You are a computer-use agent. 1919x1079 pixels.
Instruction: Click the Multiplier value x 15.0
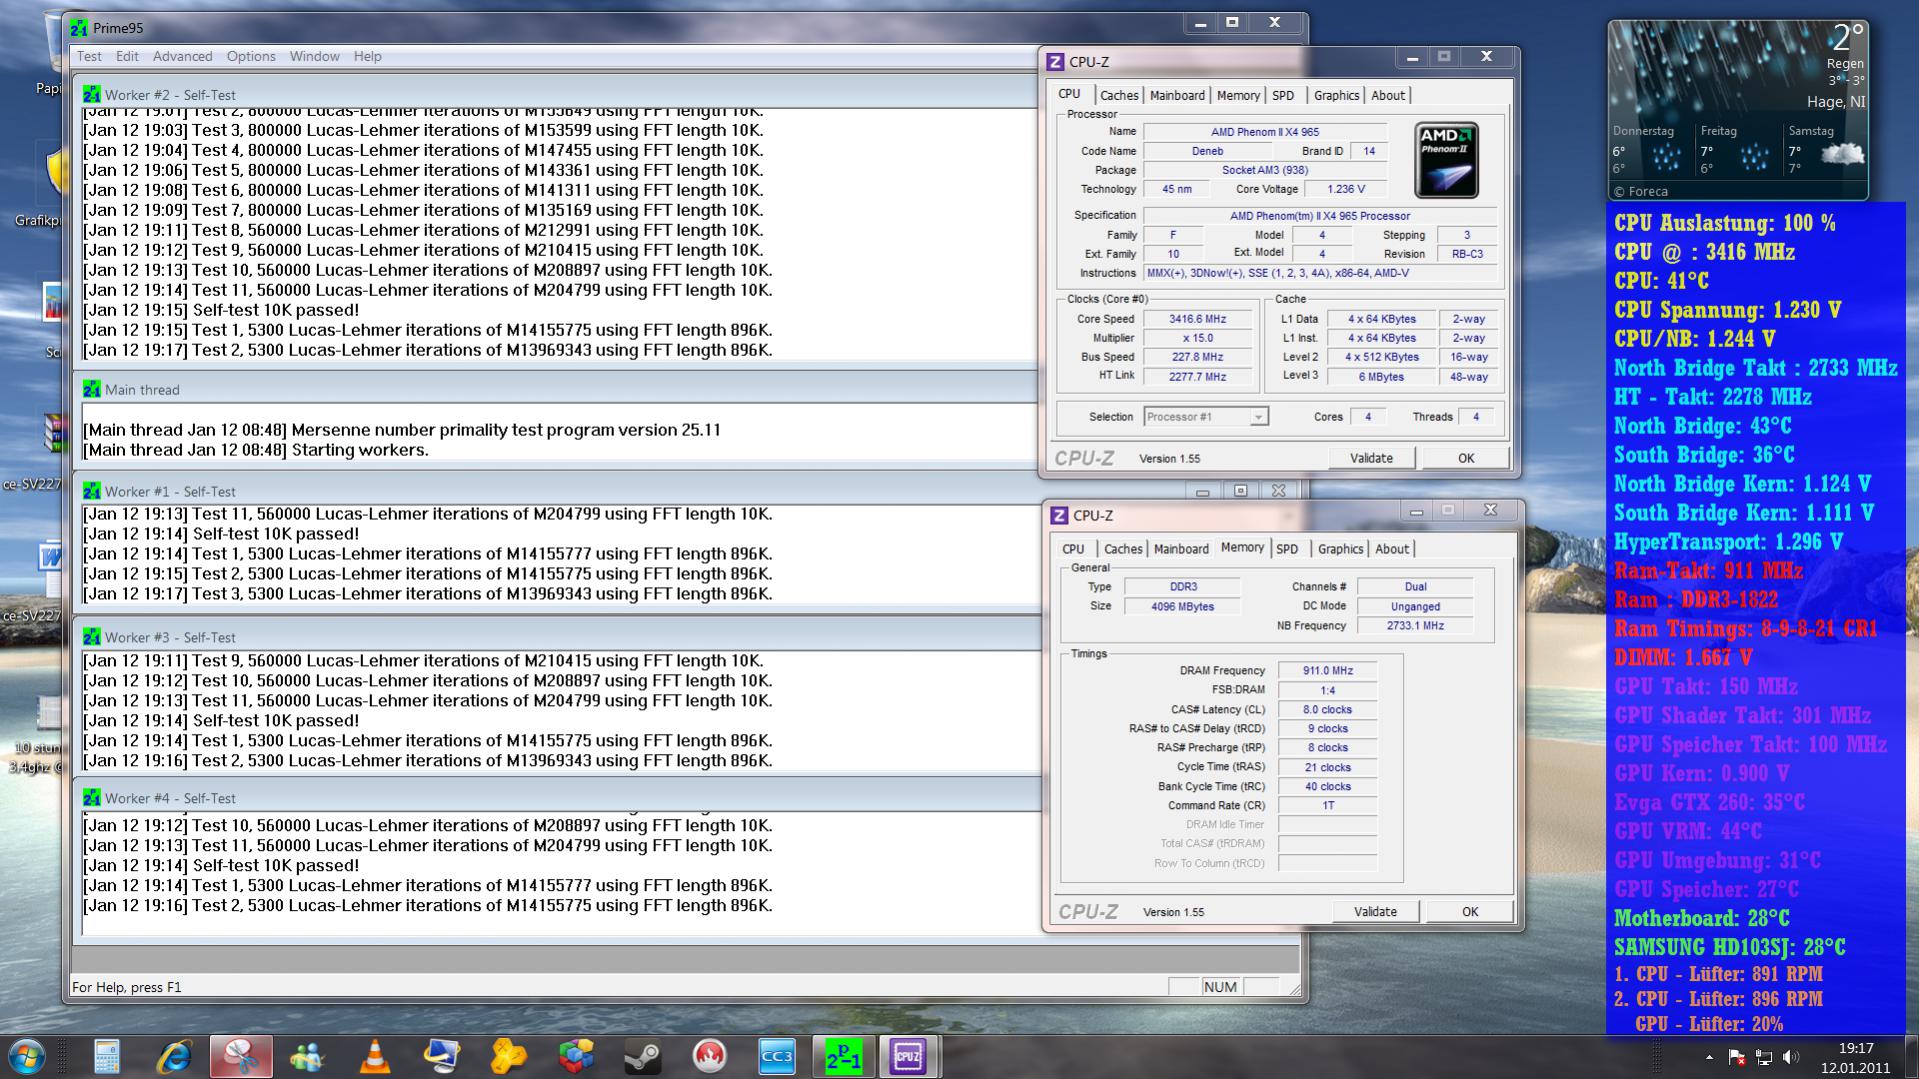point(1198,338)
